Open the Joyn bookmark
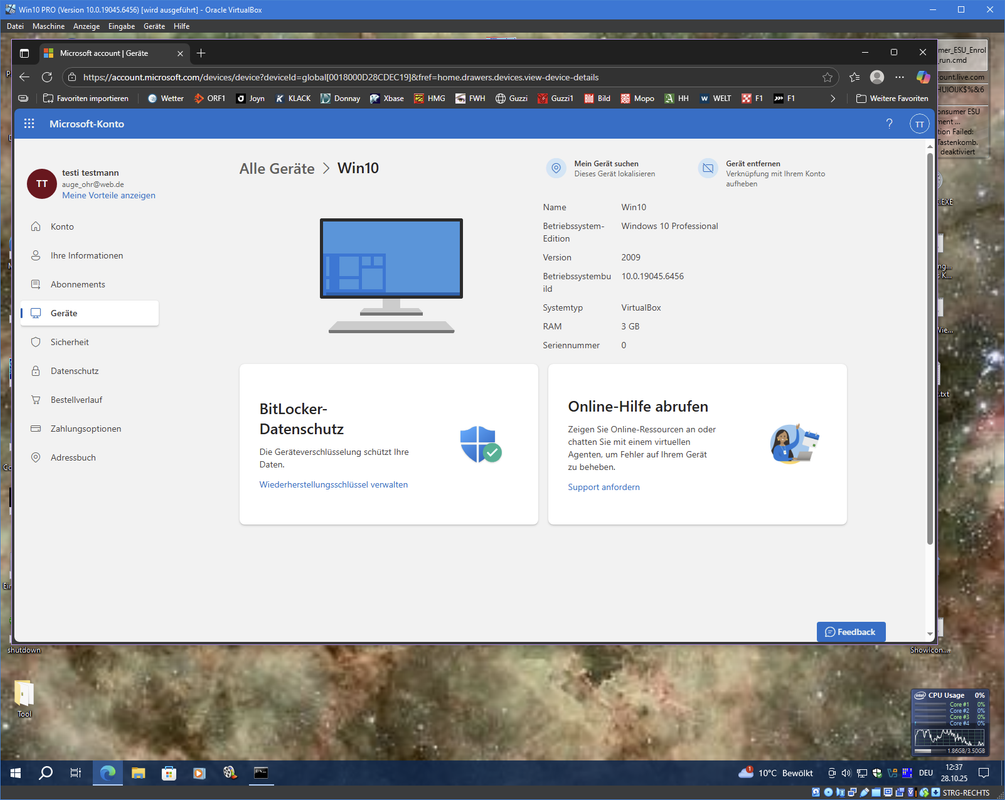This screenshot has width=1005, height=800. pyautogui.click(x=250, y=98)
